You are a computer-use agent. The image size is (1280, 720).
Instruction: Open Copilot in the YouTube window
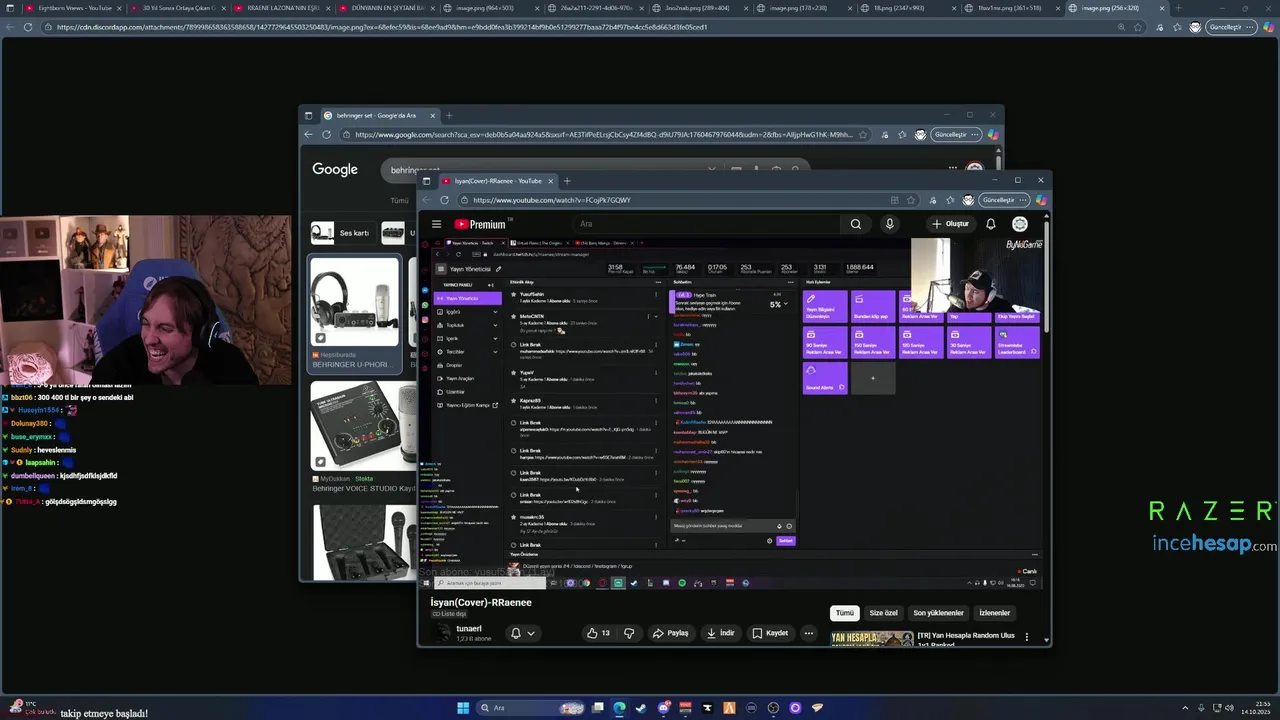1041,200
